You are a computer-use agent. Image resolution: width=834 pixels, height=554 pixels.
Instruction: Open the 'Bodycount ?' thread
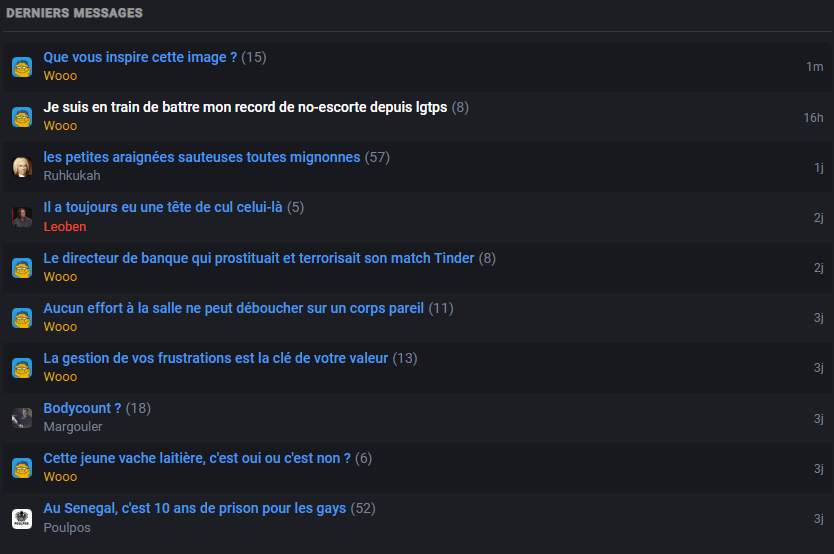click(x=82, y=408)
